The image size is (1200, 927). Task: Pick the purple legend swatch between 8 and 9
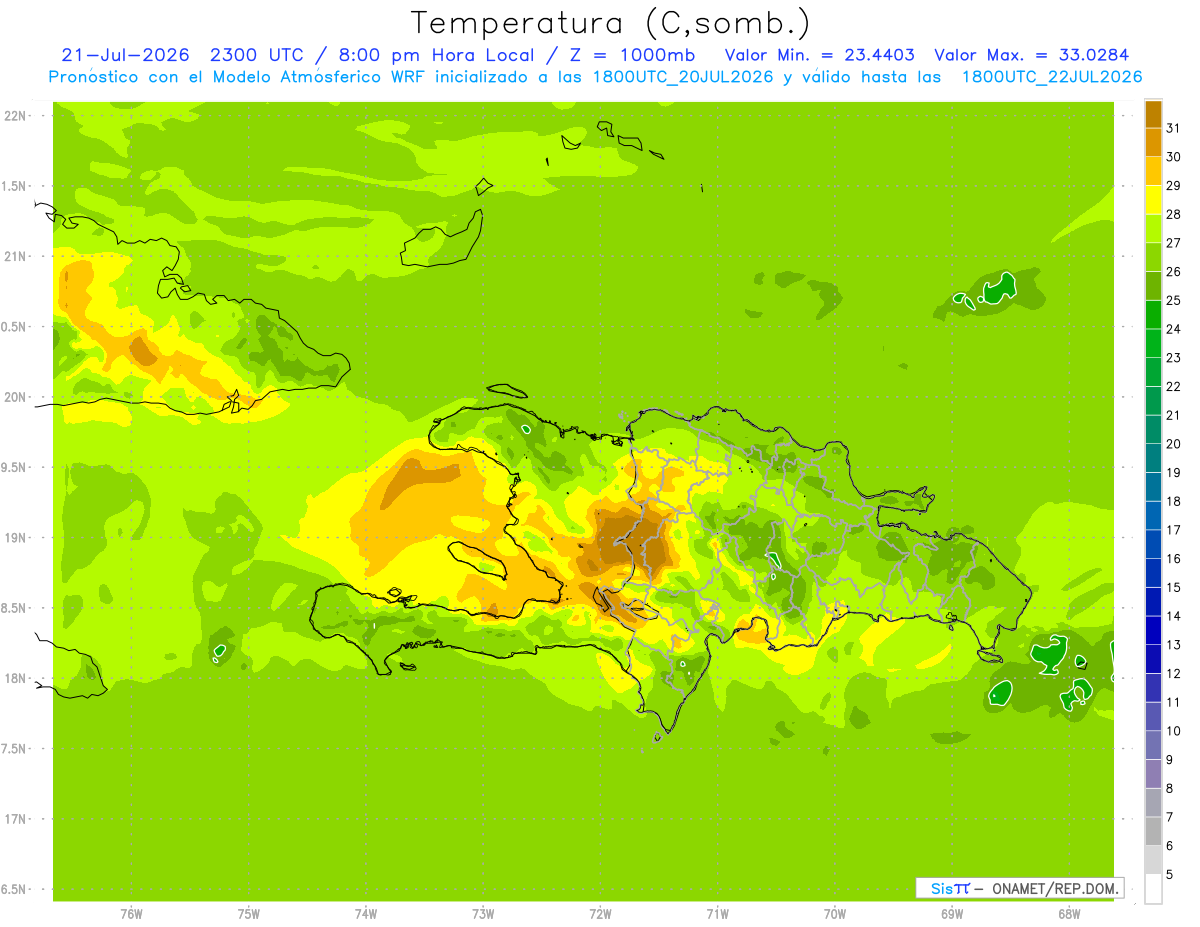coord(1153,774)
